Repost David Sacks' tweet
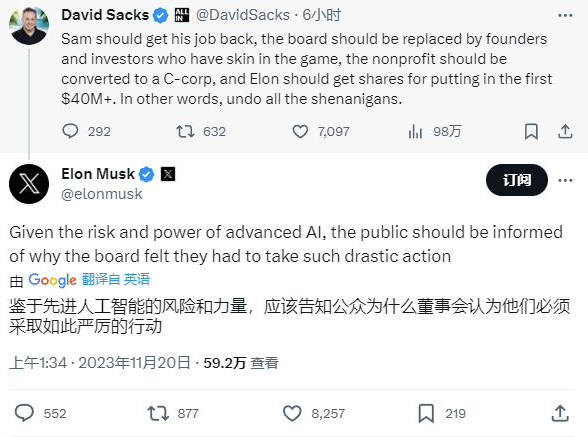The image size is (588, 437). click(x=185, y=131)
